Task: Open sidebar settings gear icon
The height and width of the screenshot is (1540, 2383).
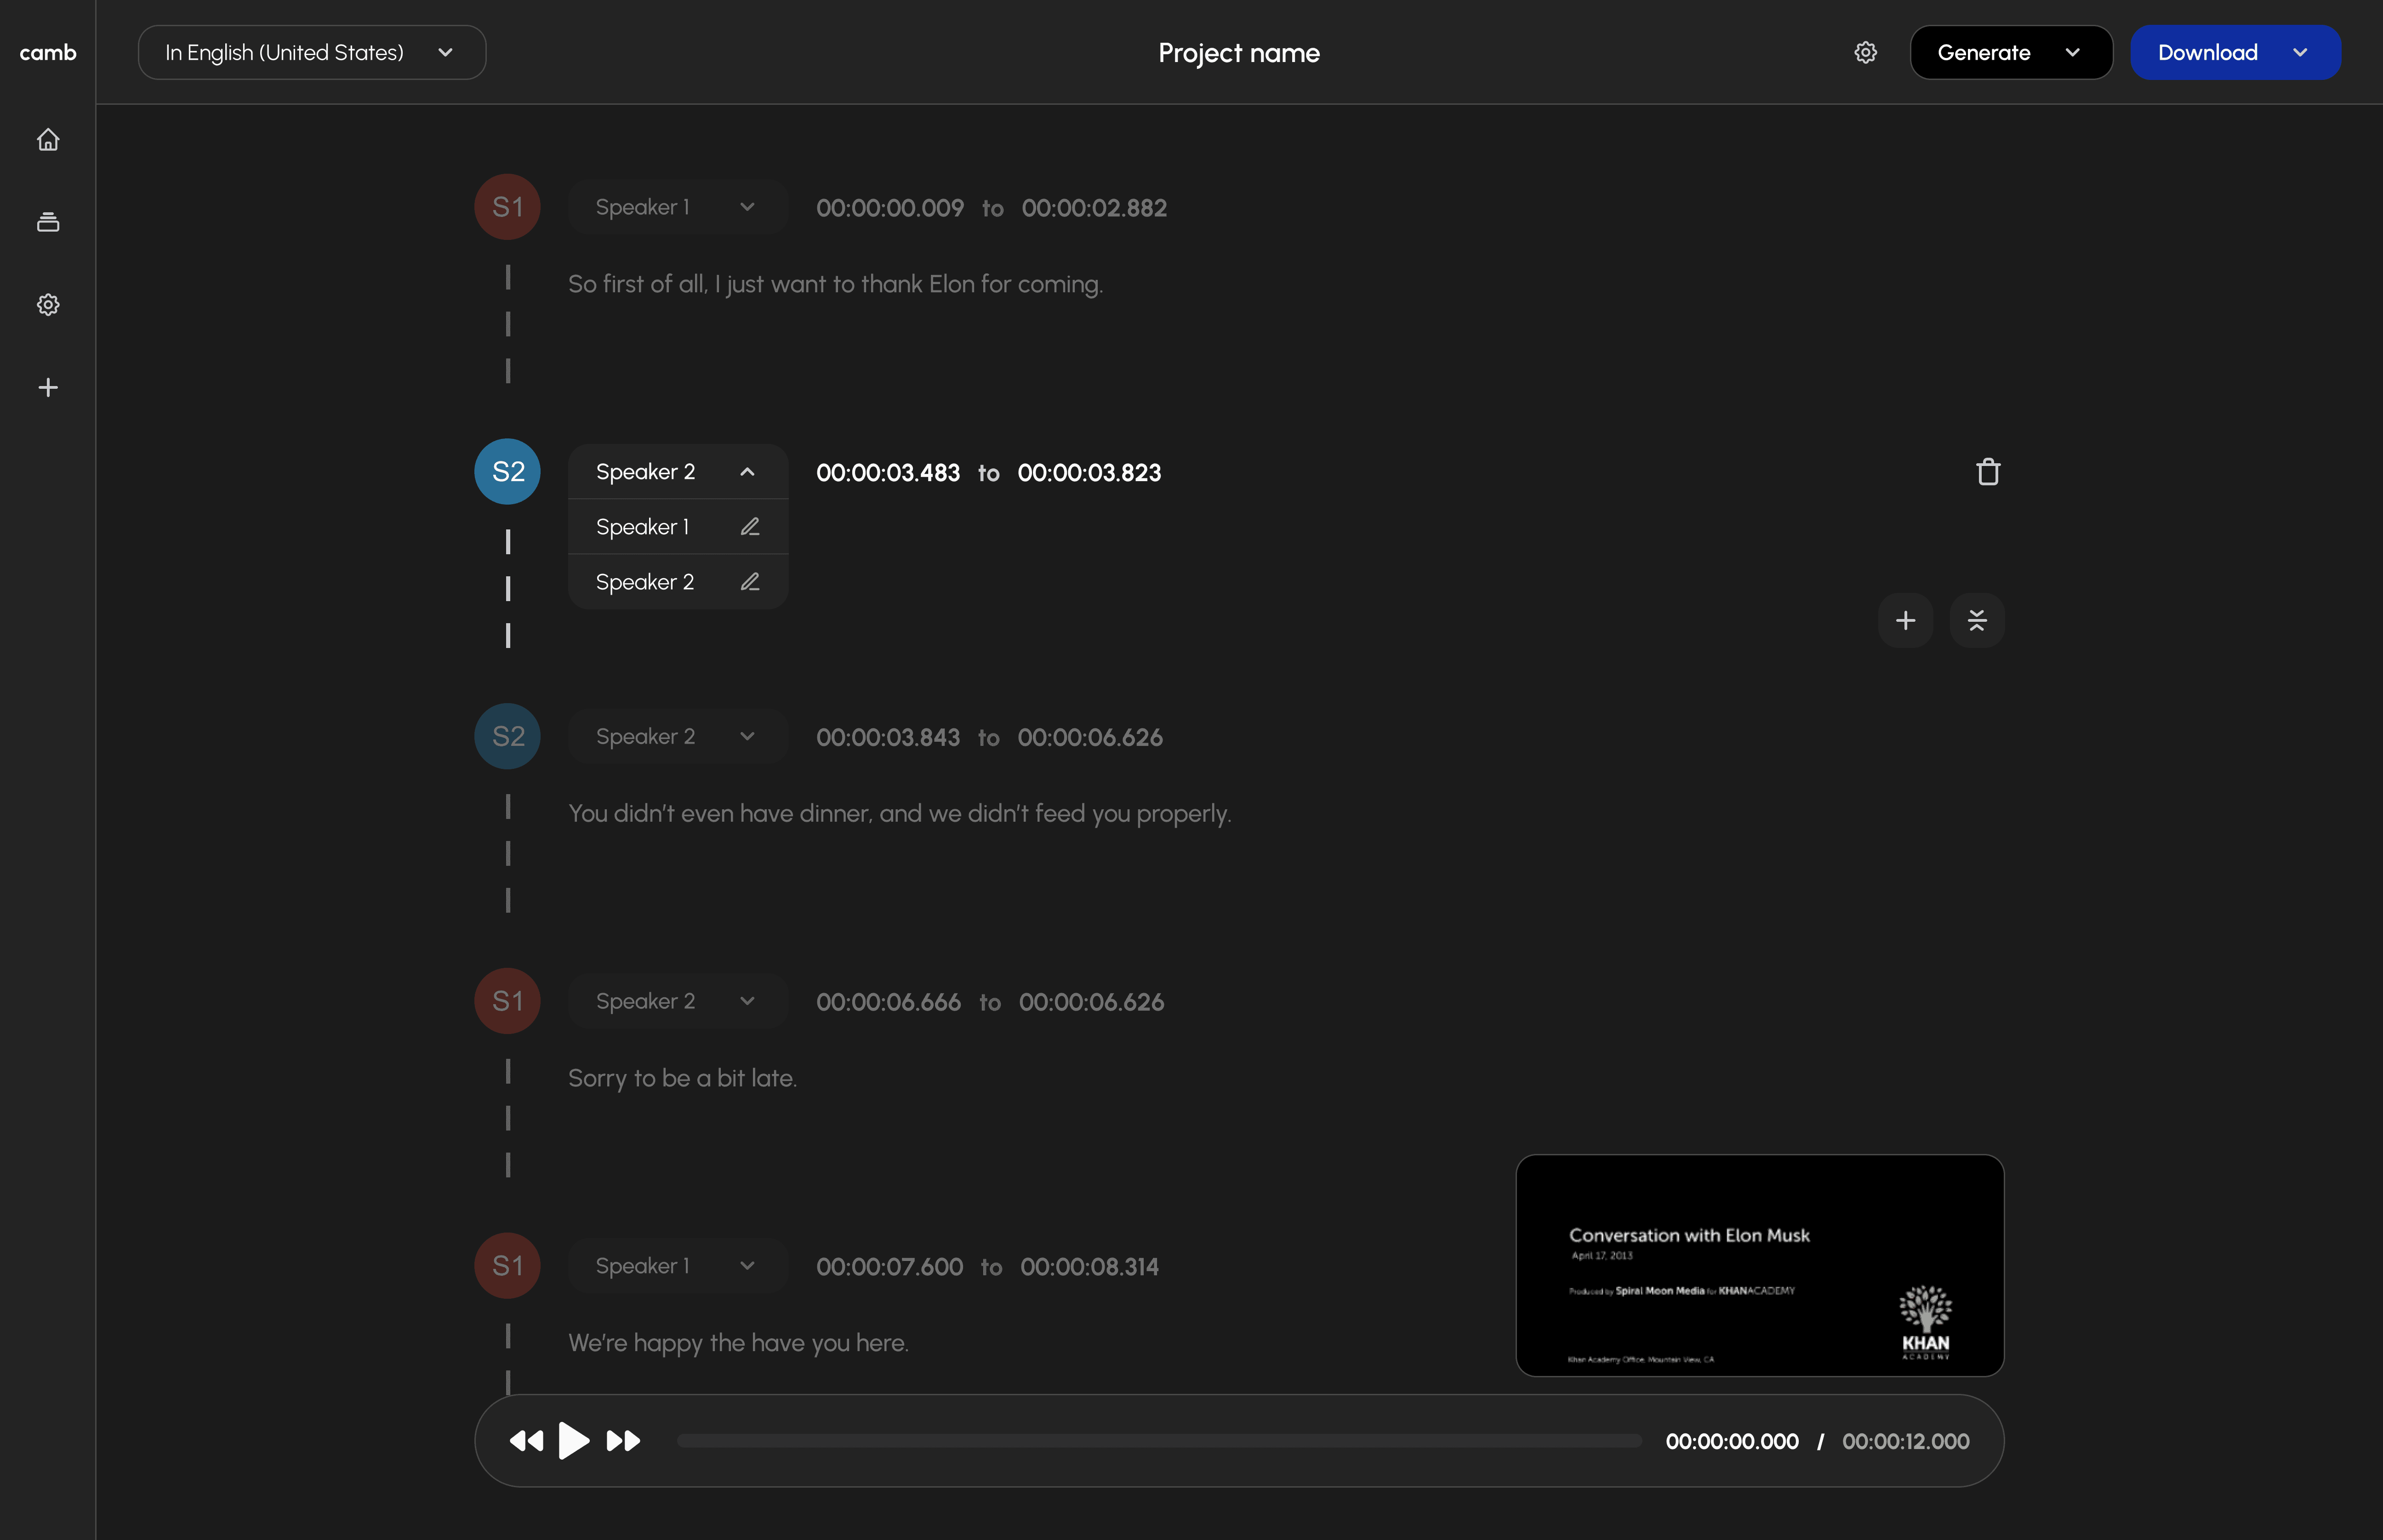Action: tap(48, 305)
